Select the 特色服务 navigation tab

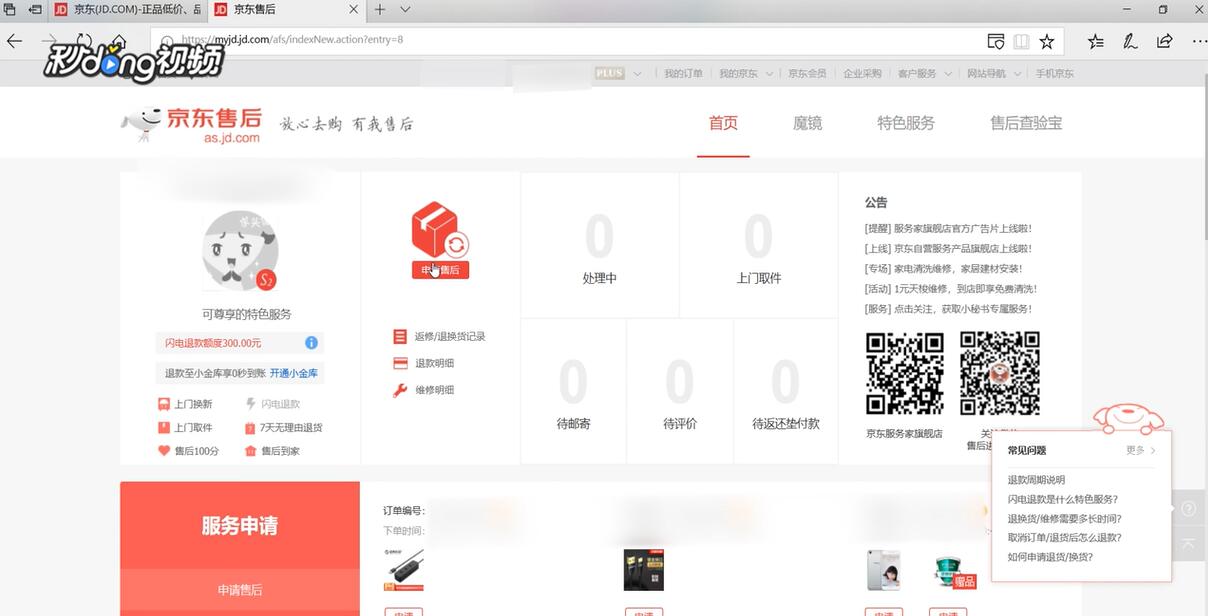point(906,123)
